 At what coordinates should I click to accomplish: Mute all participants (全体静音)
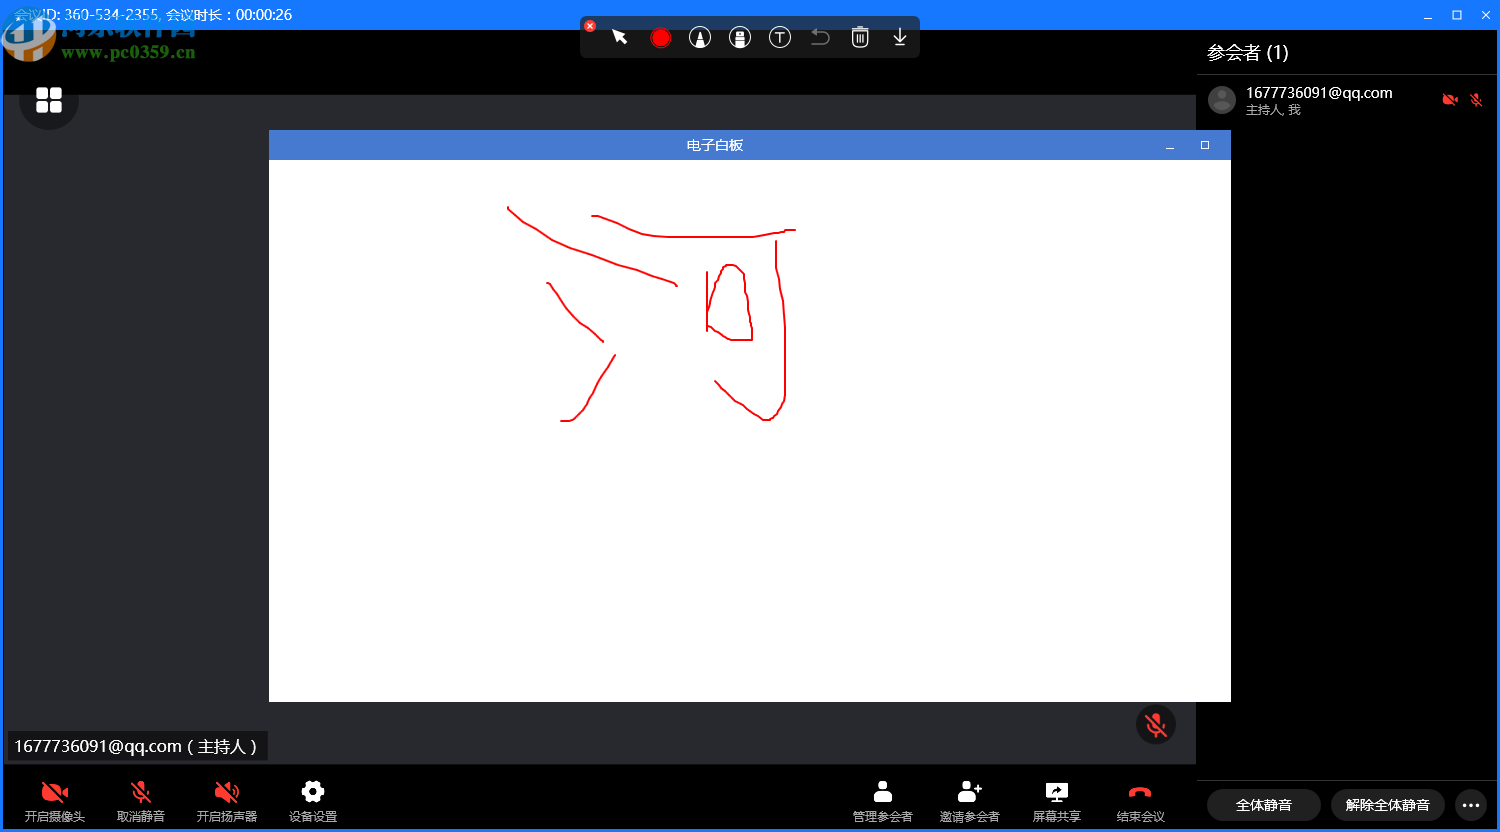(x=1264, y=805)
